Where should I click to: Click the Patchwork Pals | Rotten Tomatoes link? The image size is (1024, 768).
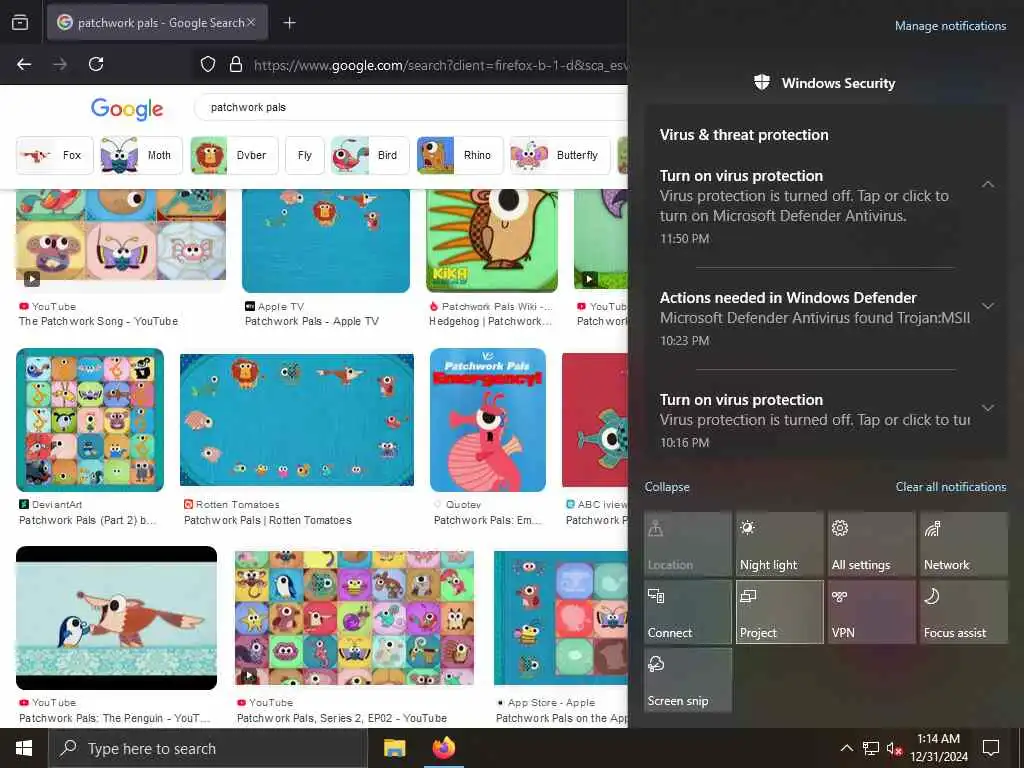(x=268, y=520)
